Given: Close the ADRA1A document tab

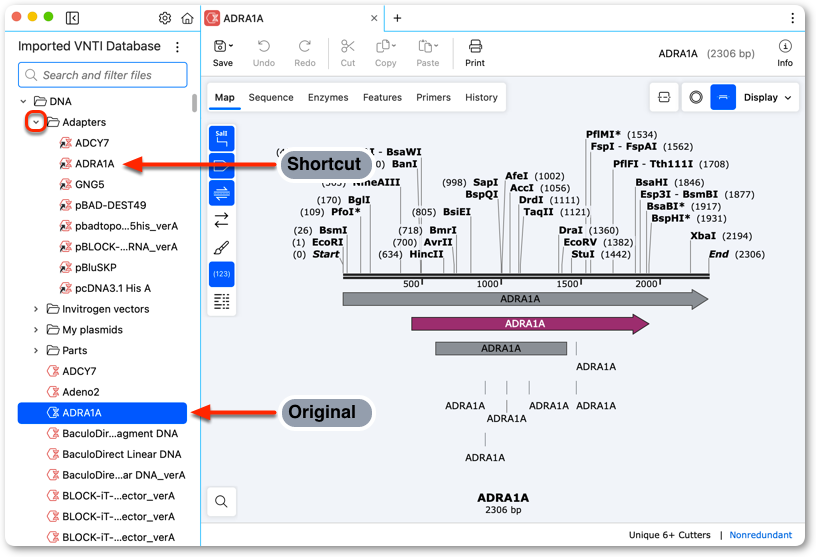Looking at the screenshot, I should (x=374, y=18).
